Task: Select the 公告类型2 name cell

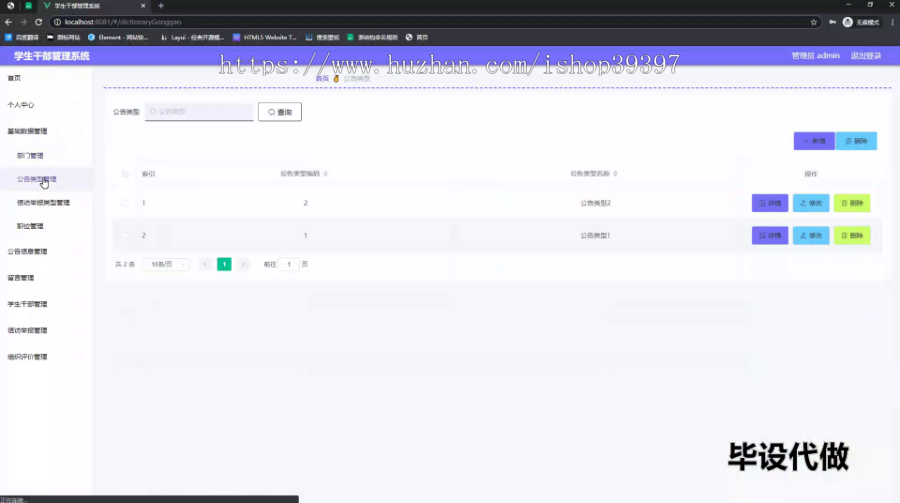Action: pos(595,203)
